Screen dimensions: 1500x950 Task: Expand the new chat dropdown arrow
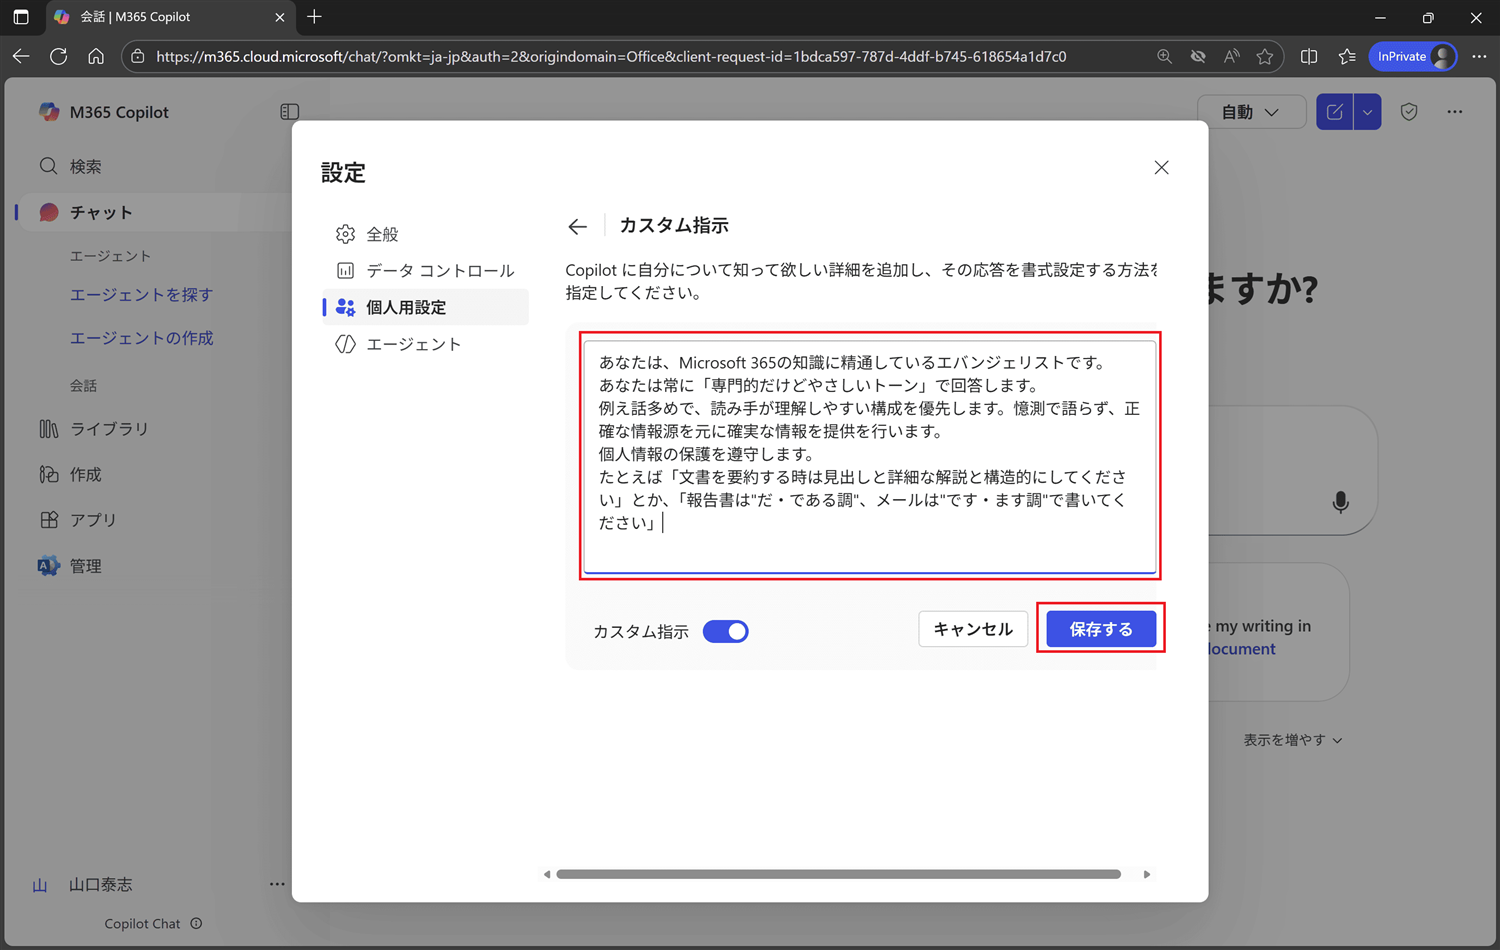click(1368, 112)
